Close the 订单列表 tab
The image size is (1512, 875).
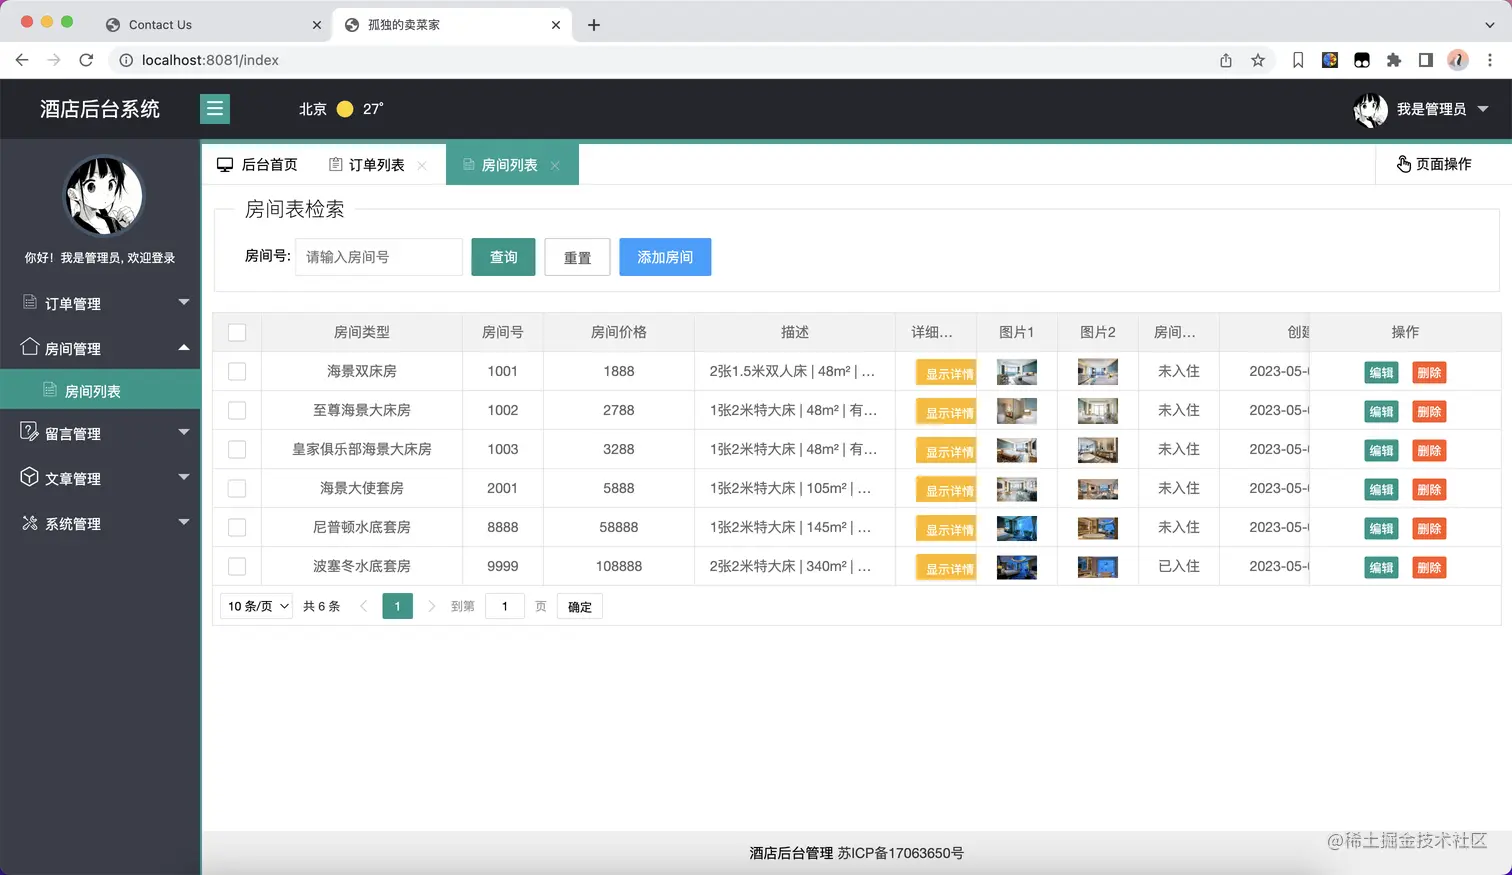coord(422,166)
